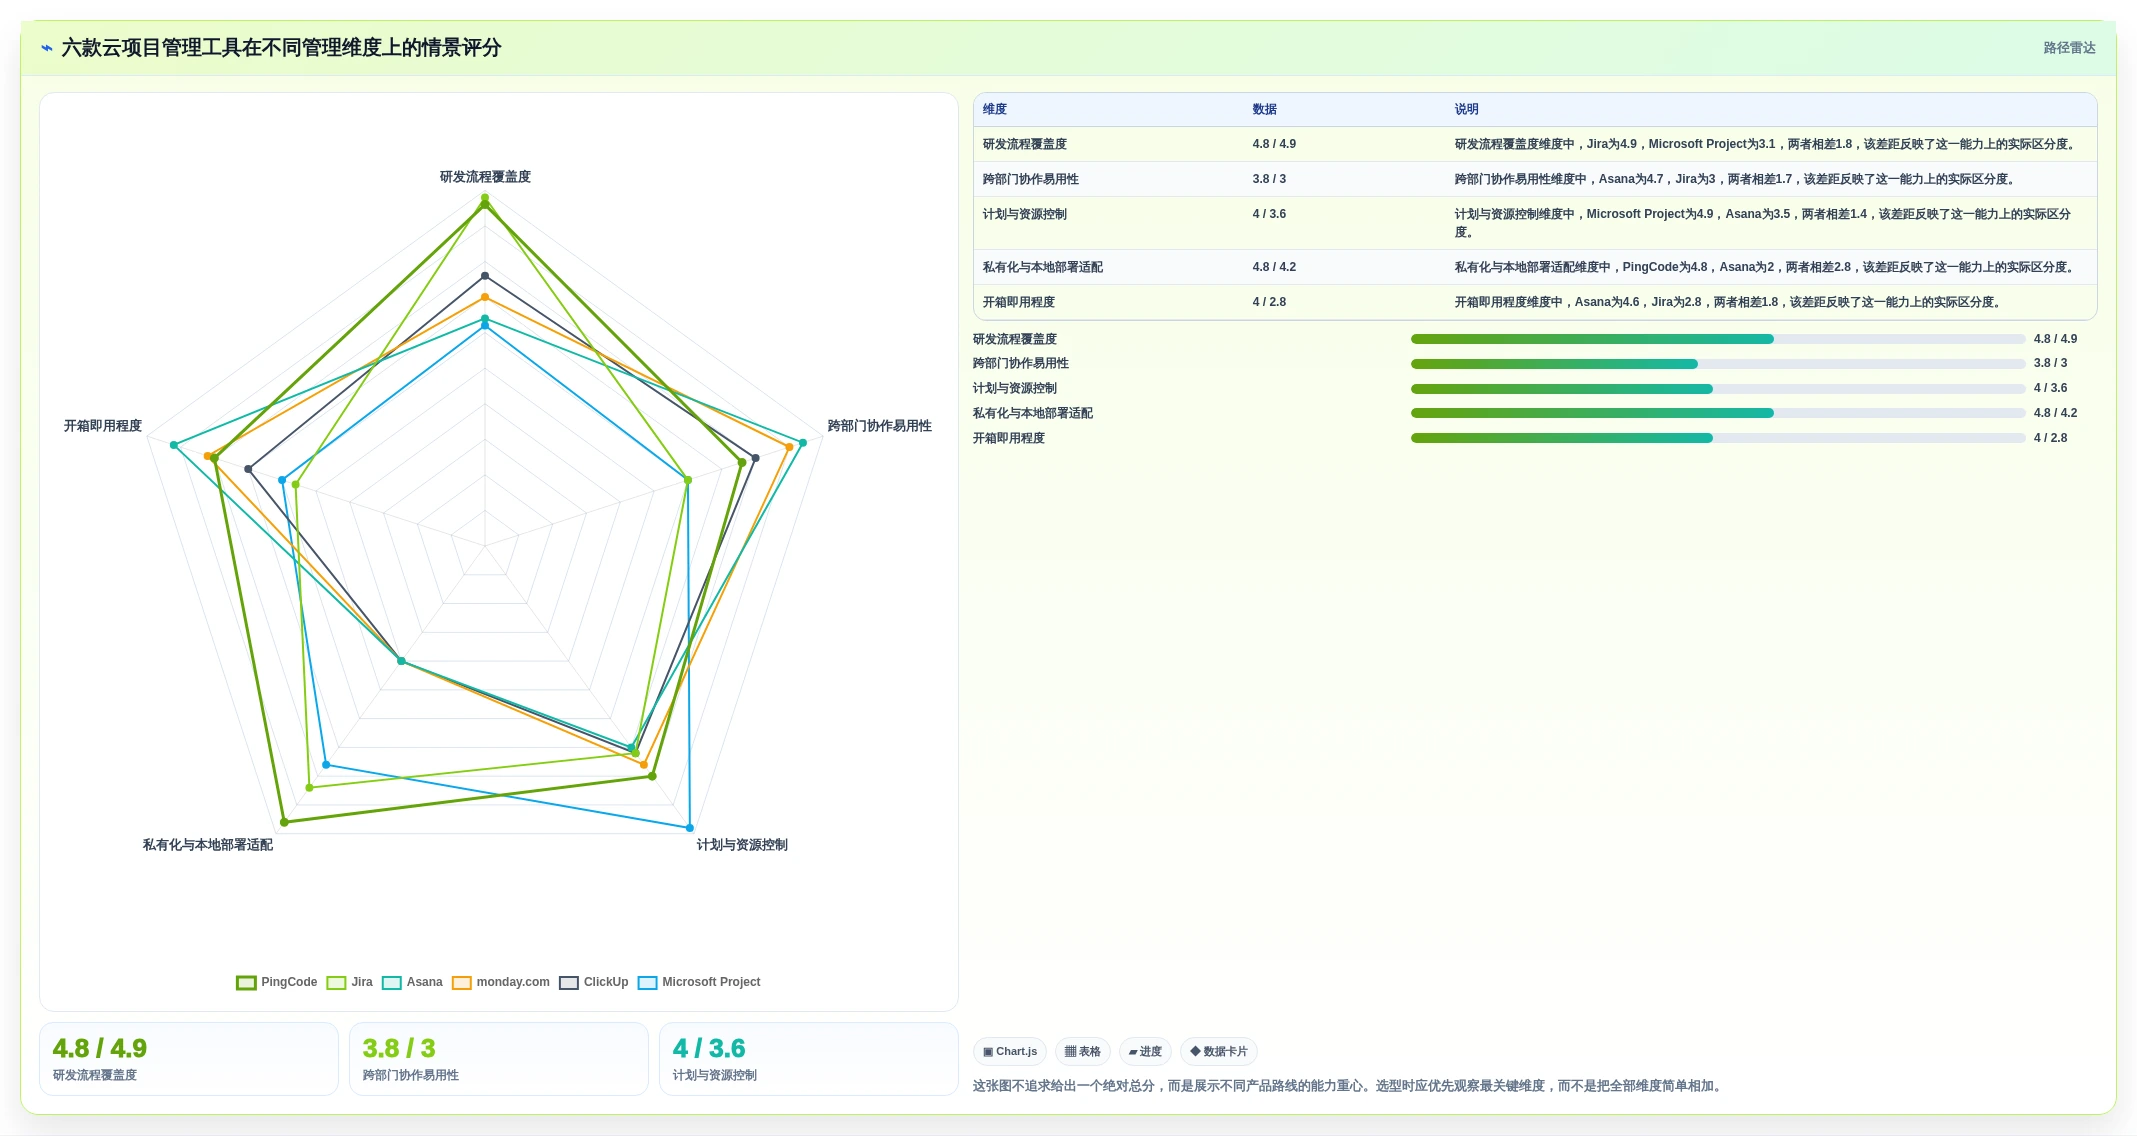Click the Microsoft Project point on 计划与资源控制 axis
This screenshot has height=1136, width=2137.
690,828
